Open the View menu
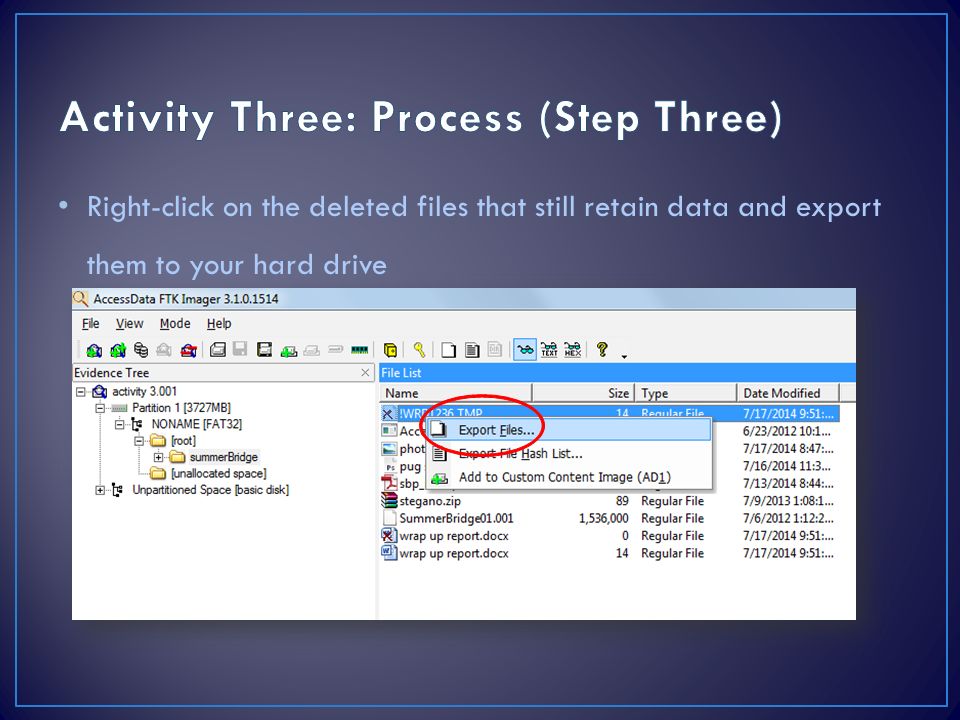 click(x=130, y=323)
